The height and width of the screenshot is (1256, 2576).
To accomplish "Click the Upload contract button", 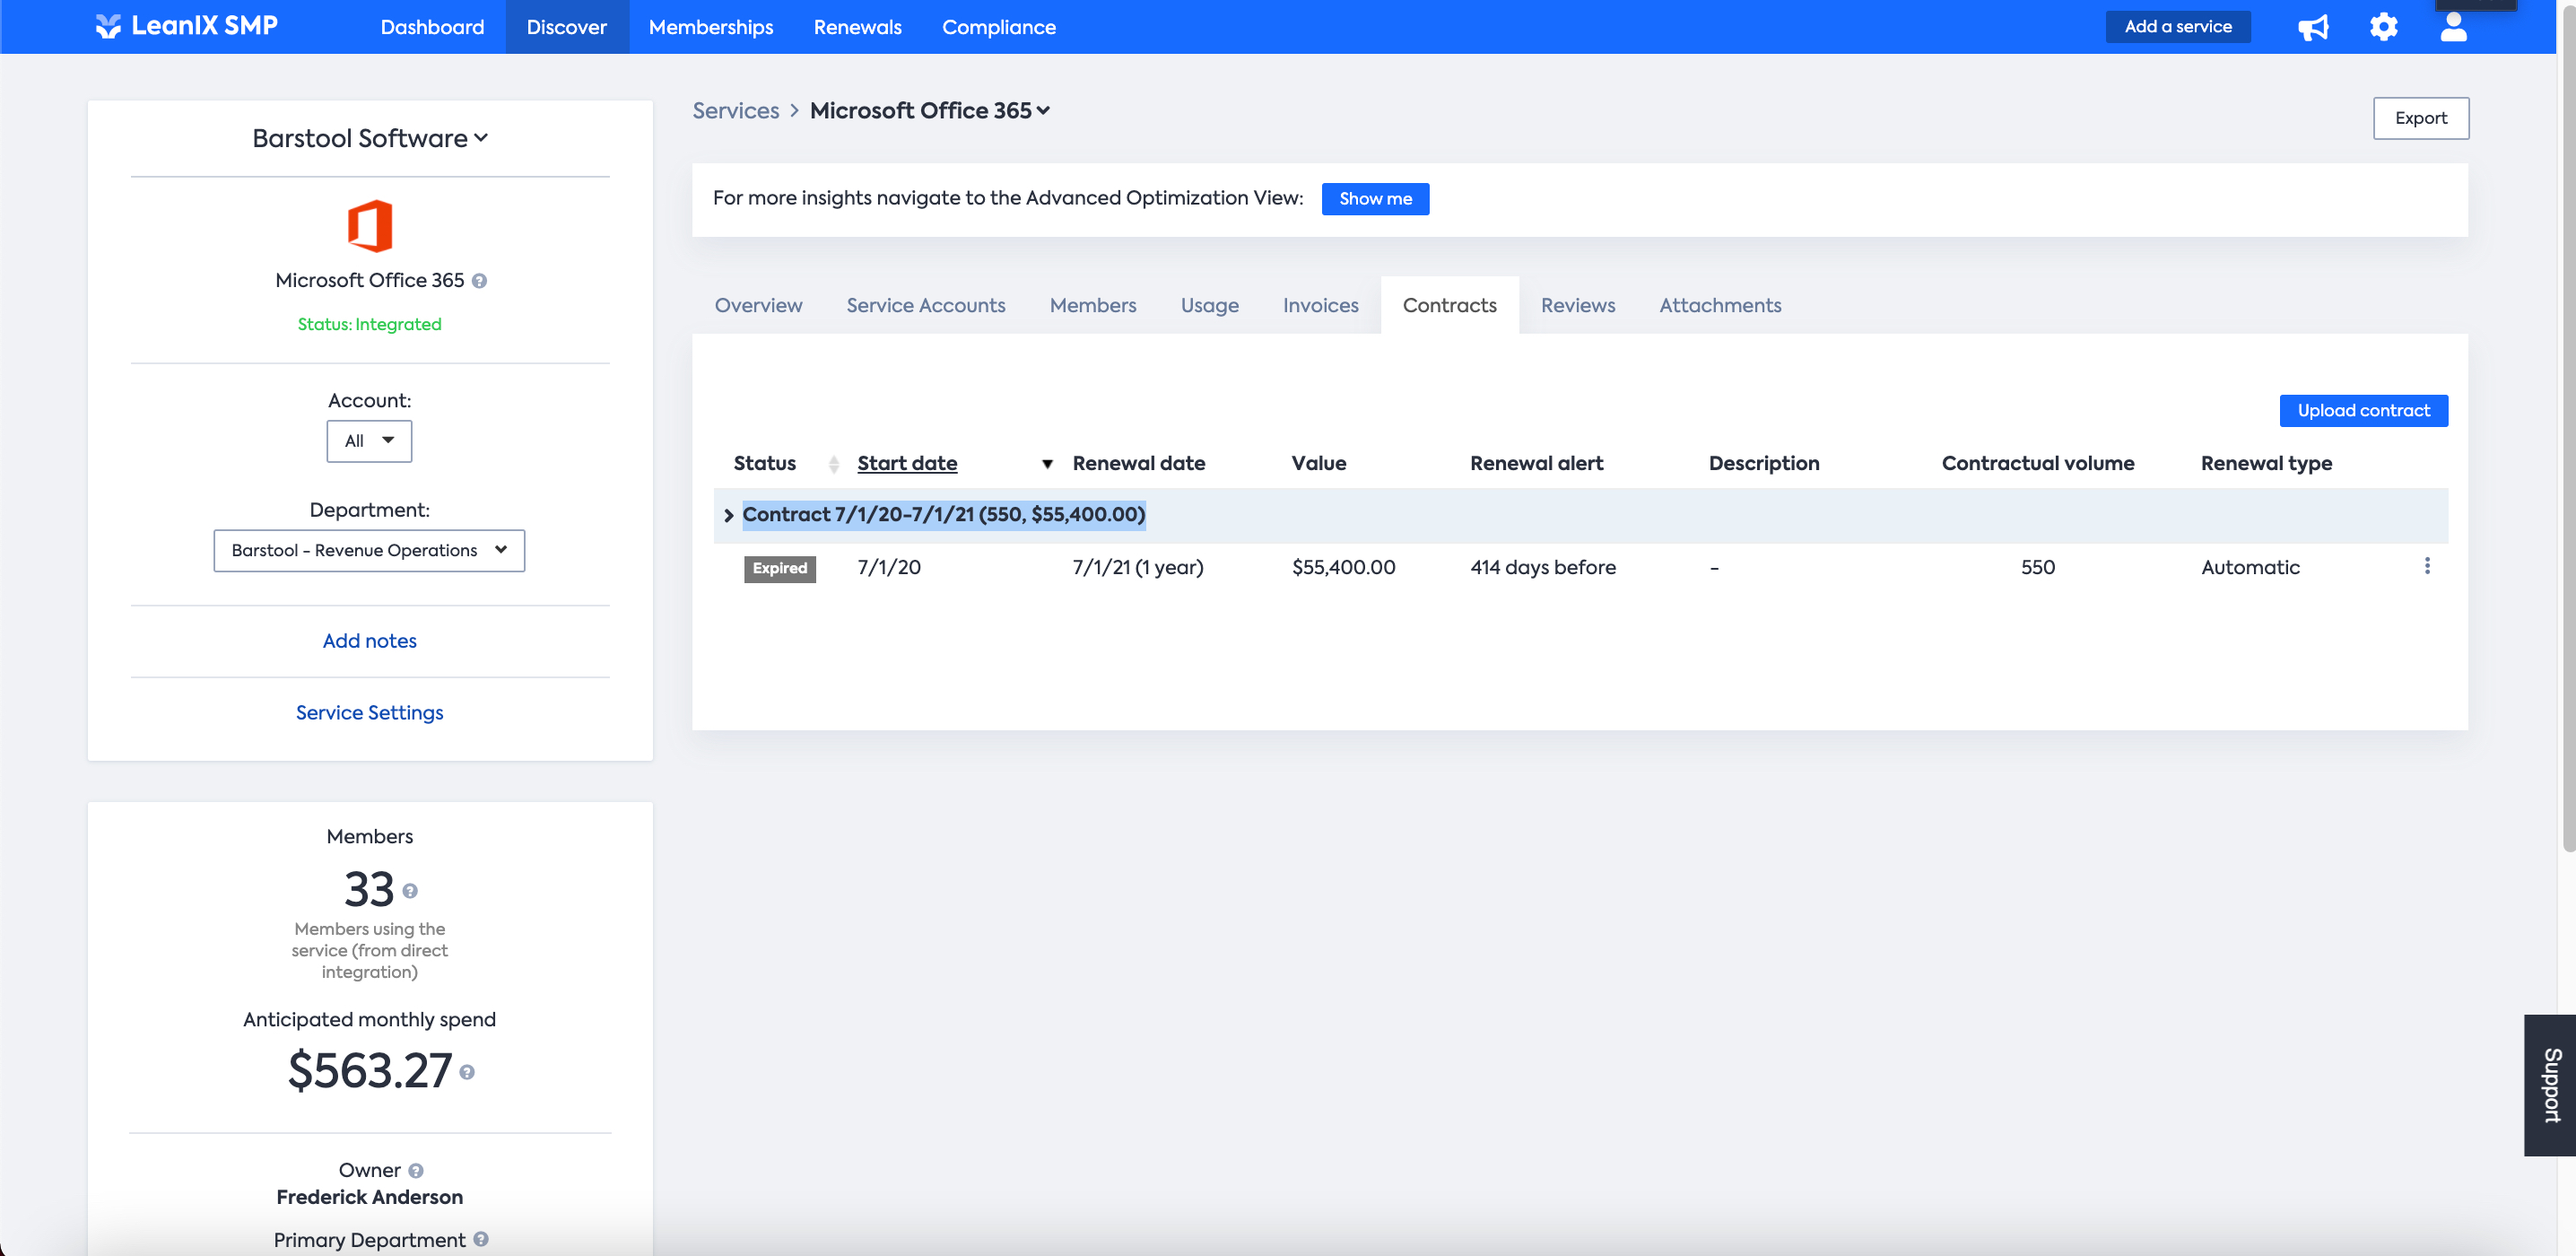I will (x=2363, y=411).
